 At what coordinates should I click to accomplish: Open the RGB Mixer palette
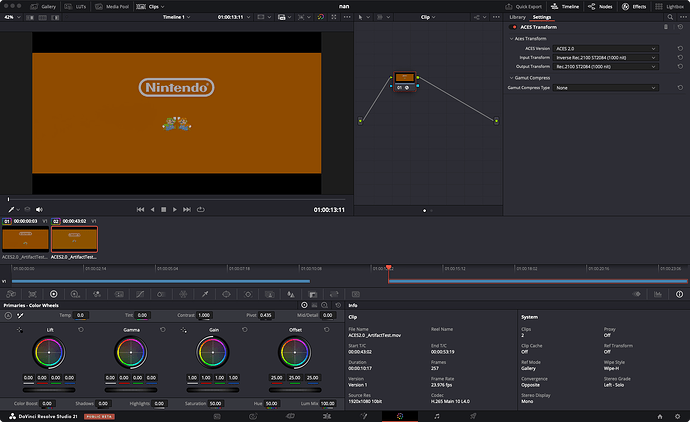point(97,294)
